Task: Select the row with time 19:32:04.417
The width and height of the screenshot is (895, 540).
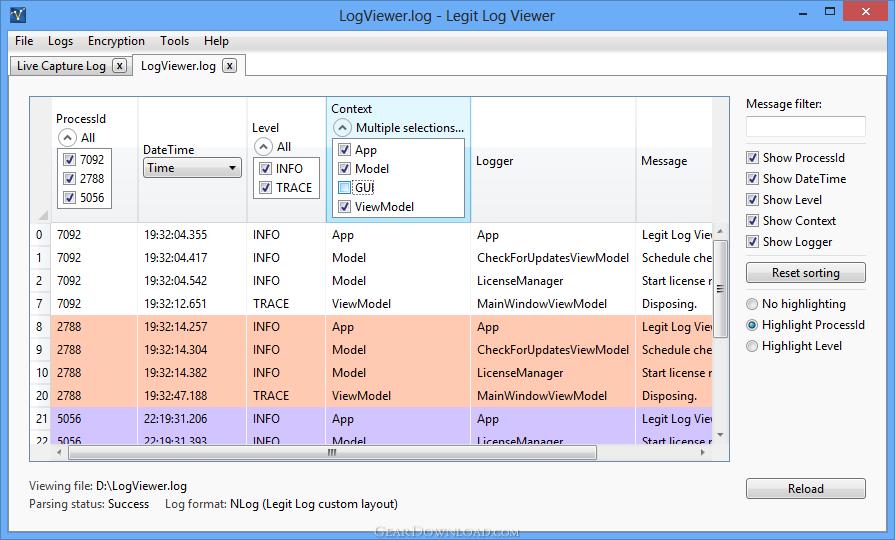Action: (371, 258)
